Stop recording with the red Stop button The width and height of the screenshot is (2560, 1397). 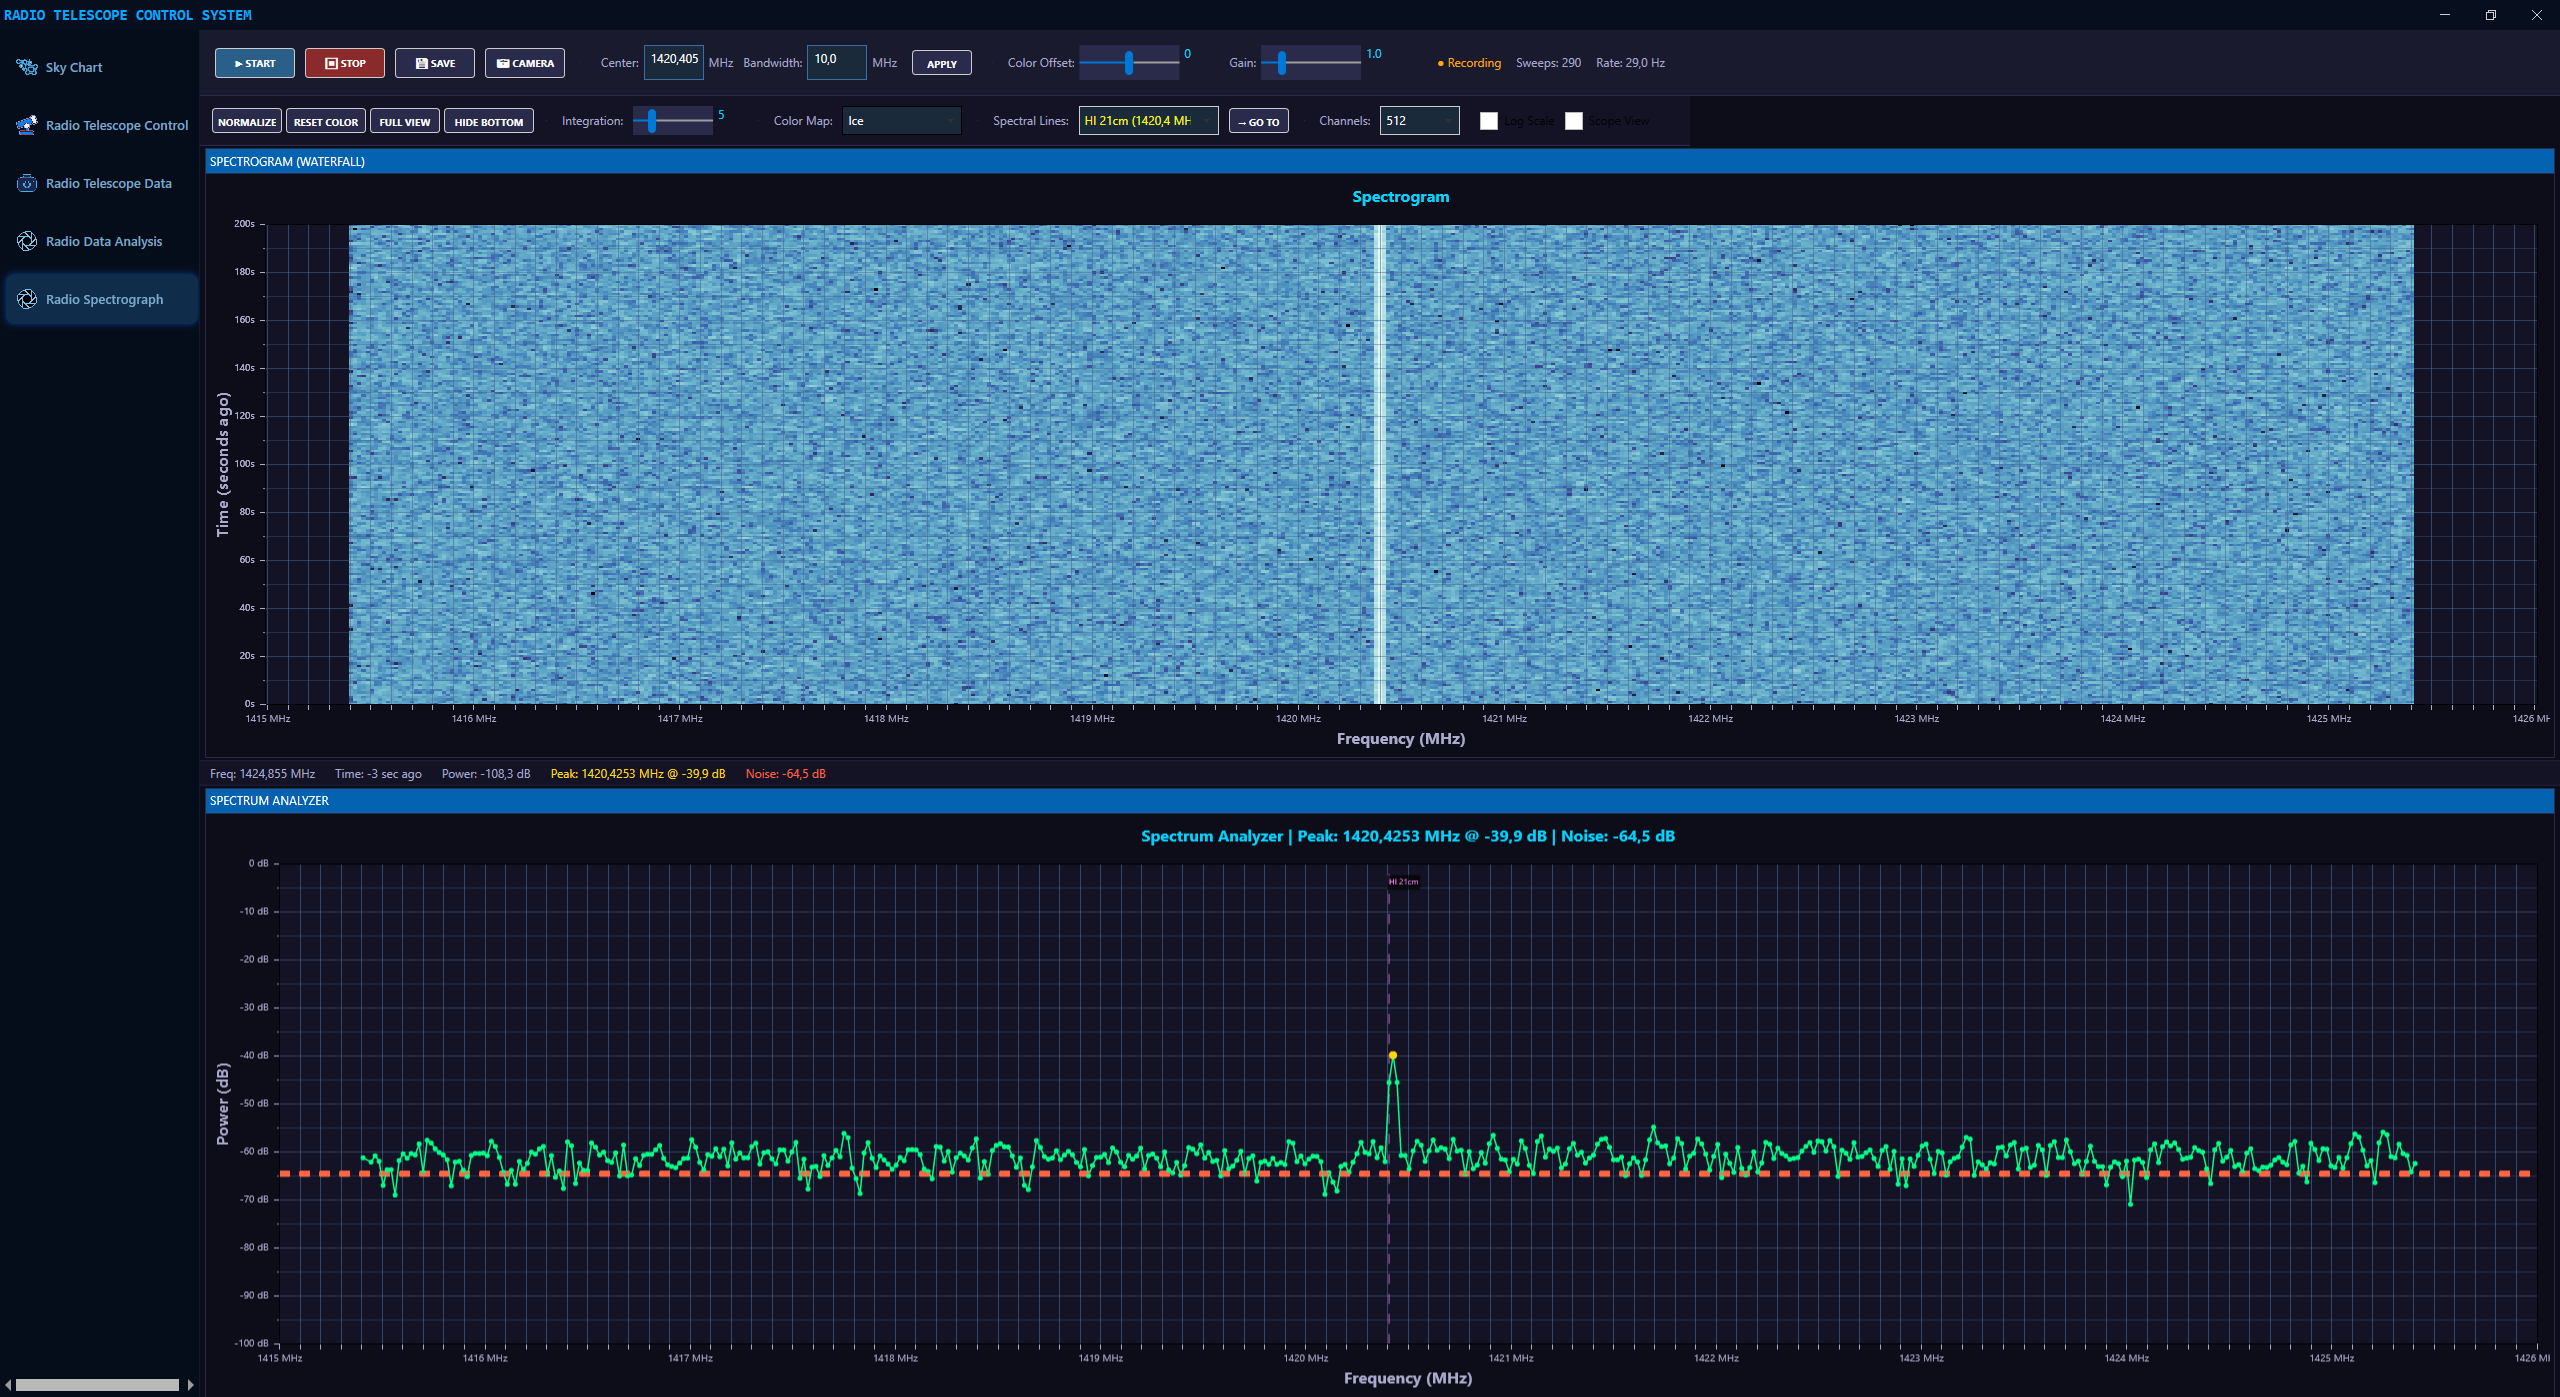coord(344,63)
